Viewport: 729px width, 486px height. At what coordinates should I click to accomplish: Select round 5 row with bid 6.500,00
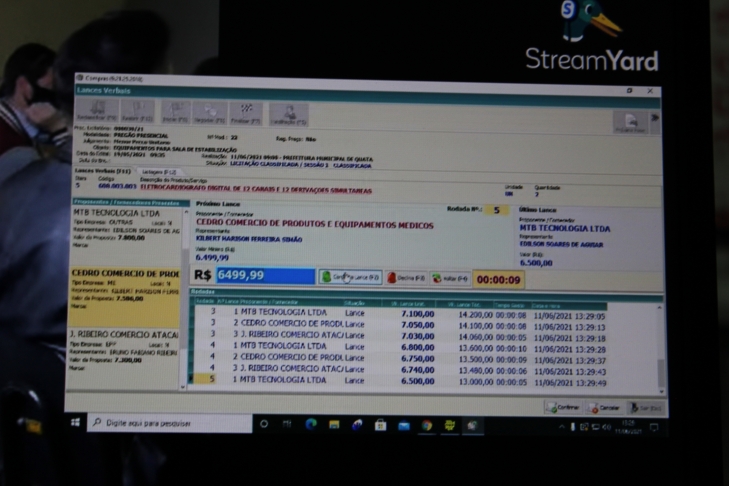400,381
